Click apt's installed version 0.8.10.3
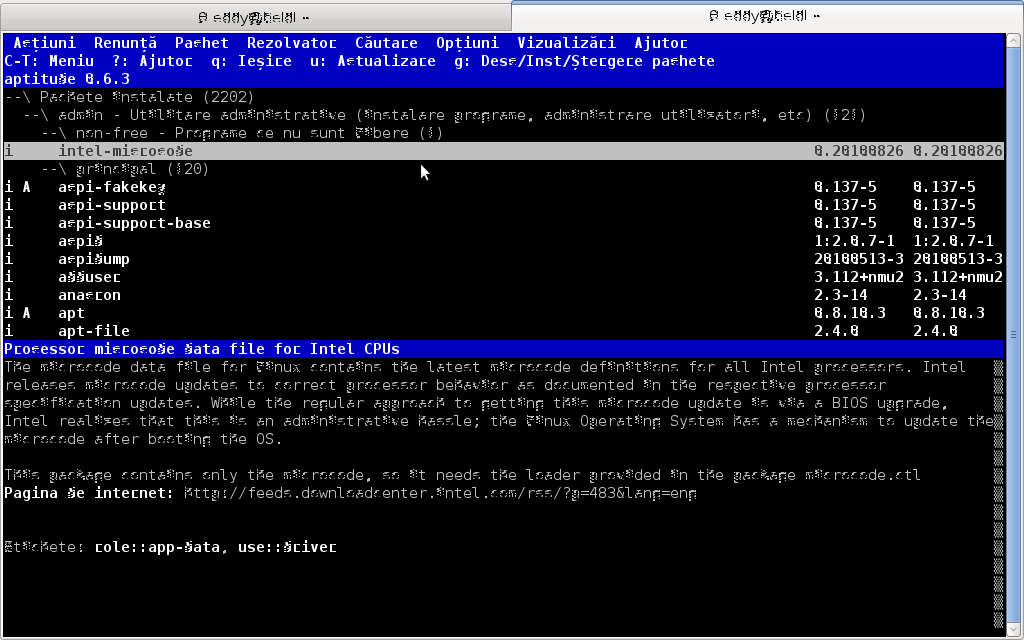Screen dimensions: 1024x640 click(x=850, y=313)
